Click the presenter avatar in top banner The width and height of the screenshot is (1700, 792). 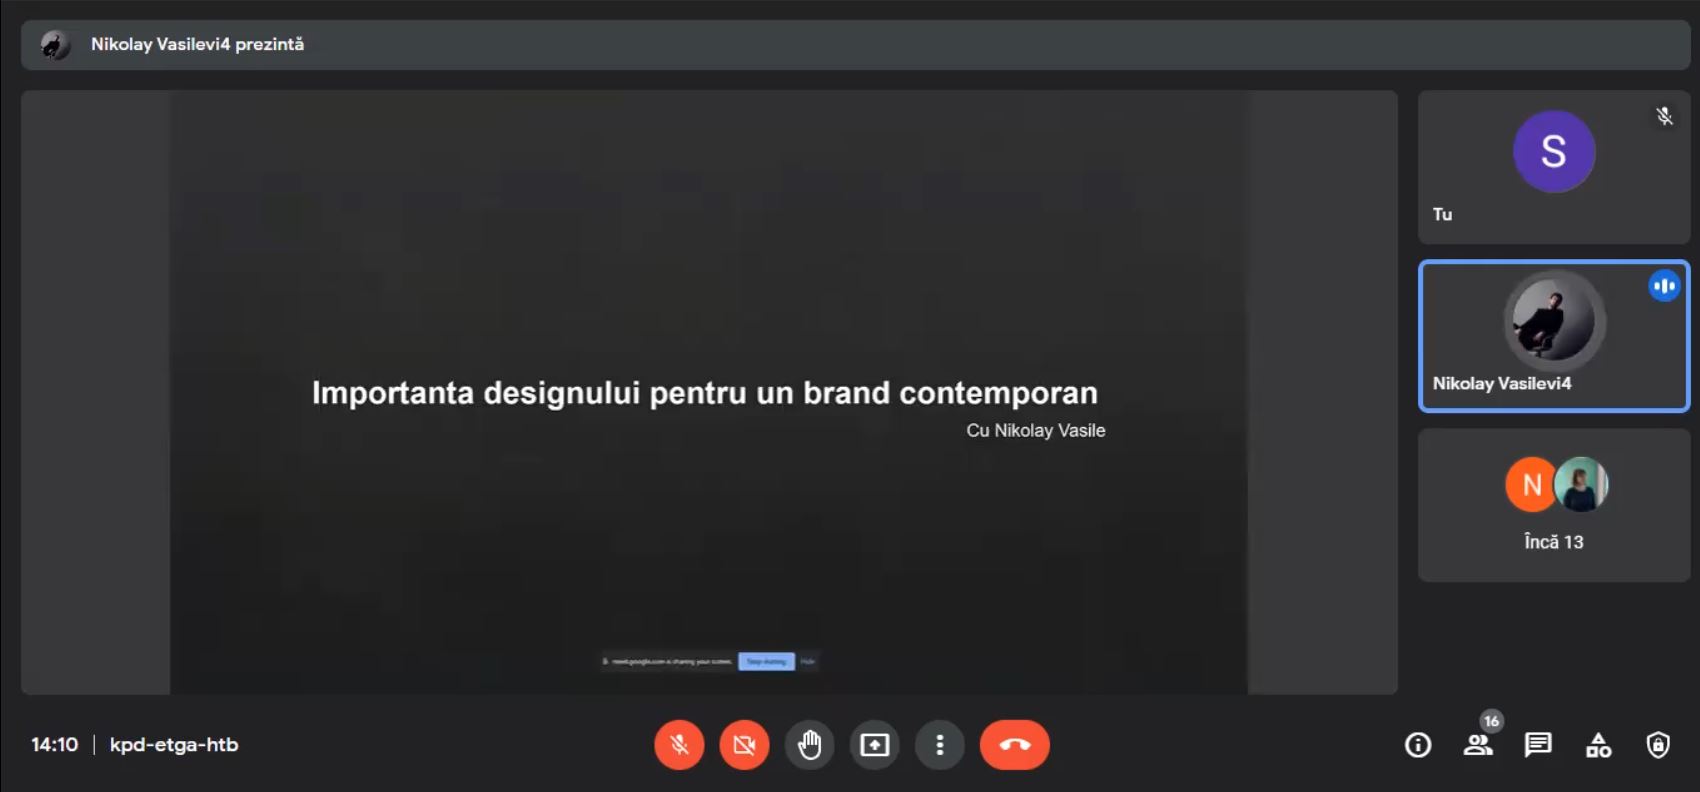[55, 45]
